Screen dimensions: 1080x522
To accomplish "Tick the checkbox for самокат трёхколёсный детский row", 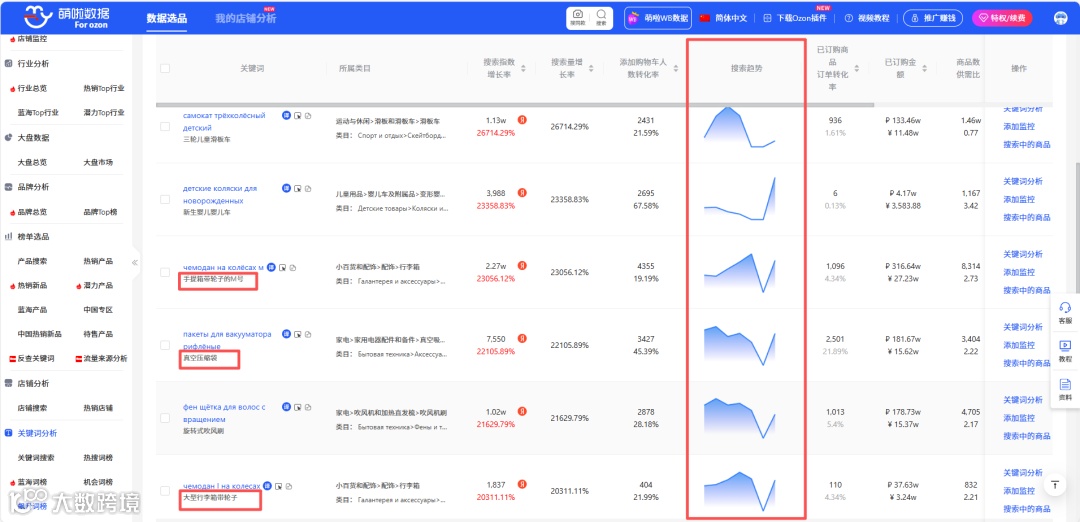I will [x=165, y=127].
